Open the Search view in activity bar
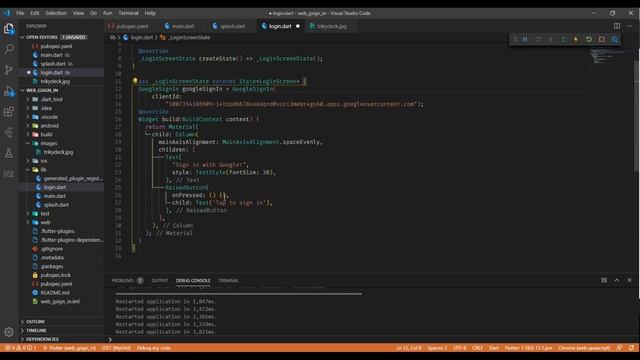640x360 pixels. tap(9, 49)
